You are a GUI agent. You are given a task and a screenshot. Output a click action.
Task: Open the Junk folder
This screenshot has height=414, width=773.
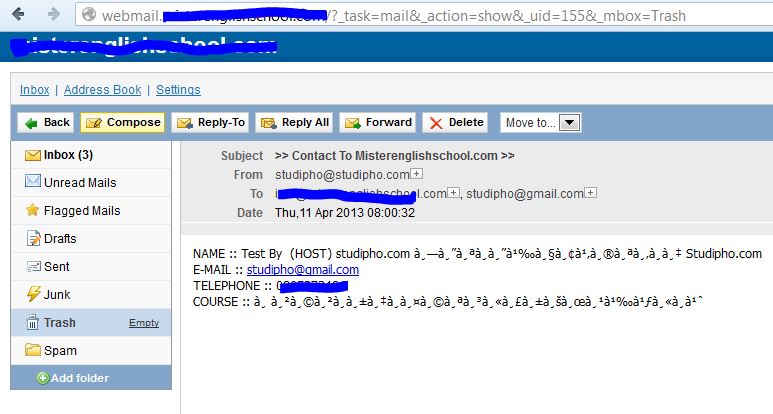[x=91, y=295]
